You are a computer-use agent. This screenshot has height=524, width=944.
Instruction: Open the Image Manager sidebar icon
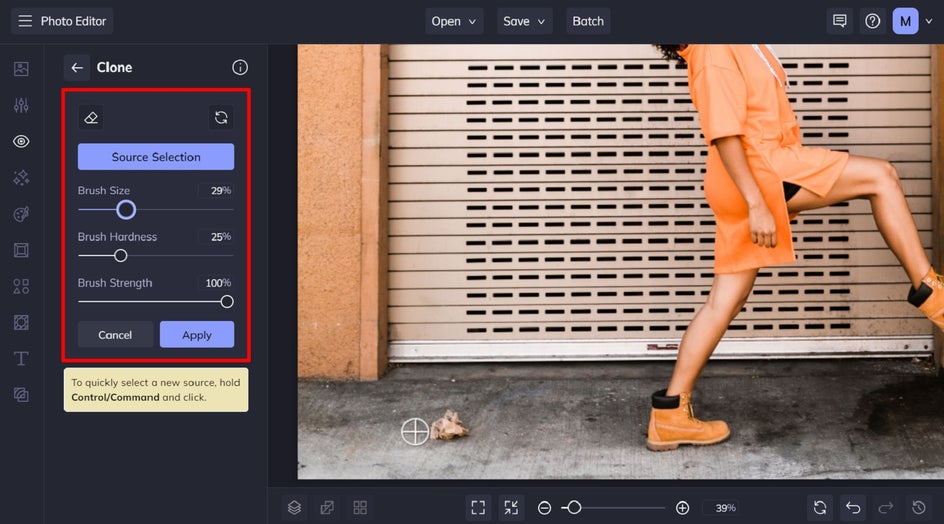[21, 69]
